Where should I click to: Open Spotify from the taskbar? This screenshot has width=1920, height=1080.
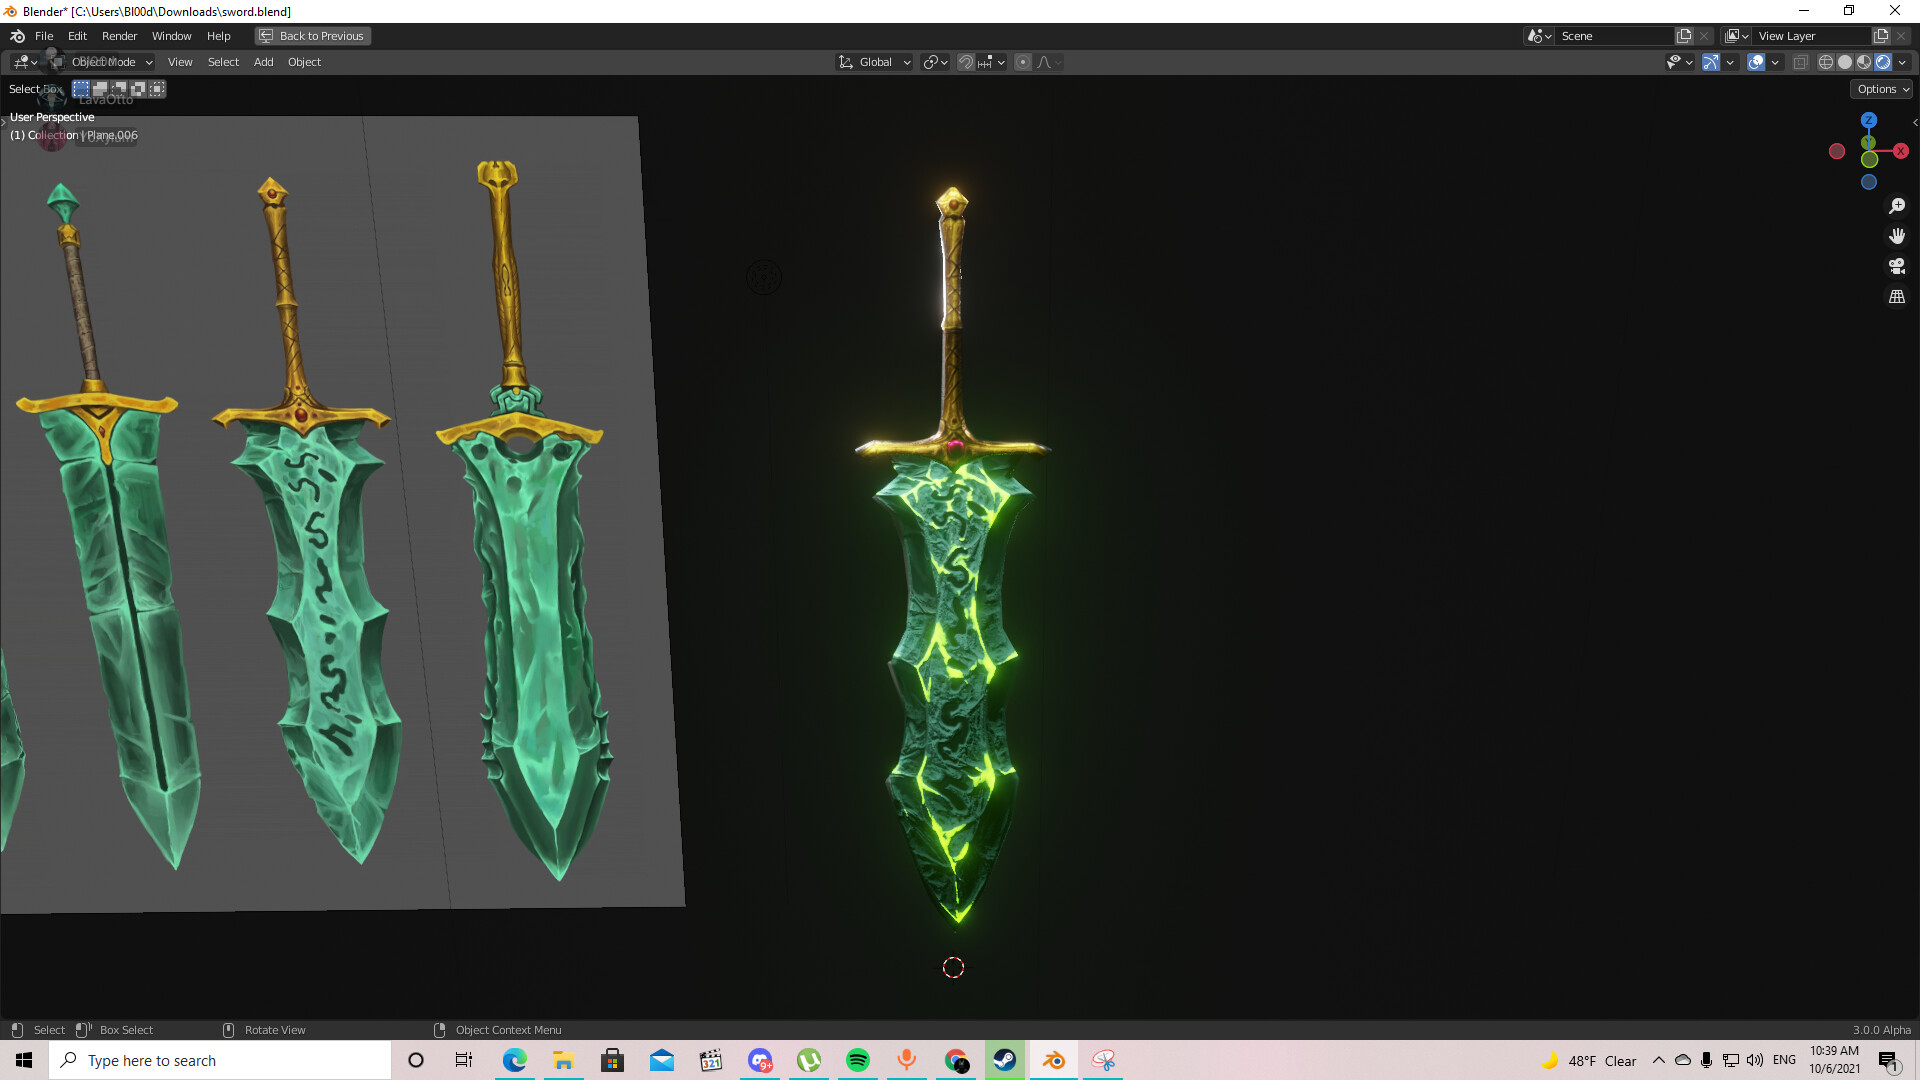(857, 1060)
